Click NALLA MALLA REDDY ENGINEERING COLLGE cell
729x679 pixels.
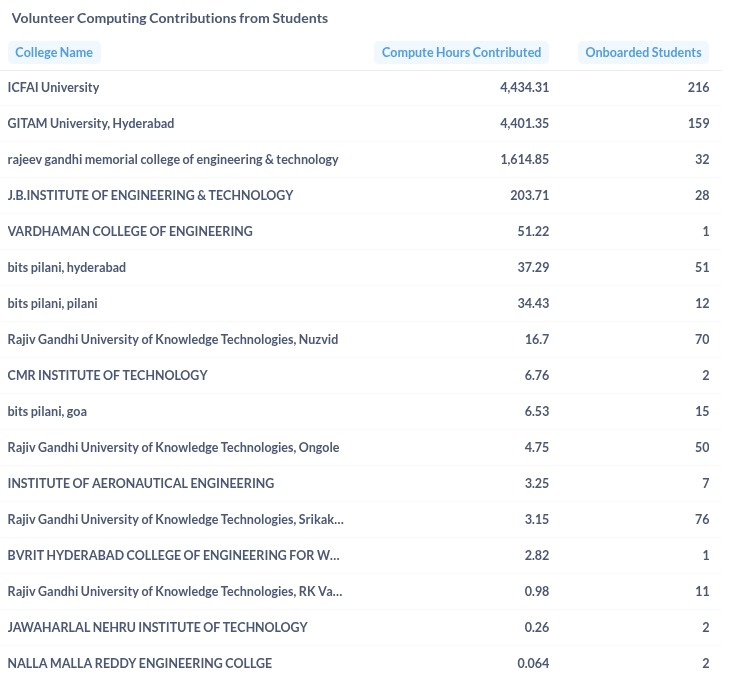coord(140,663)
